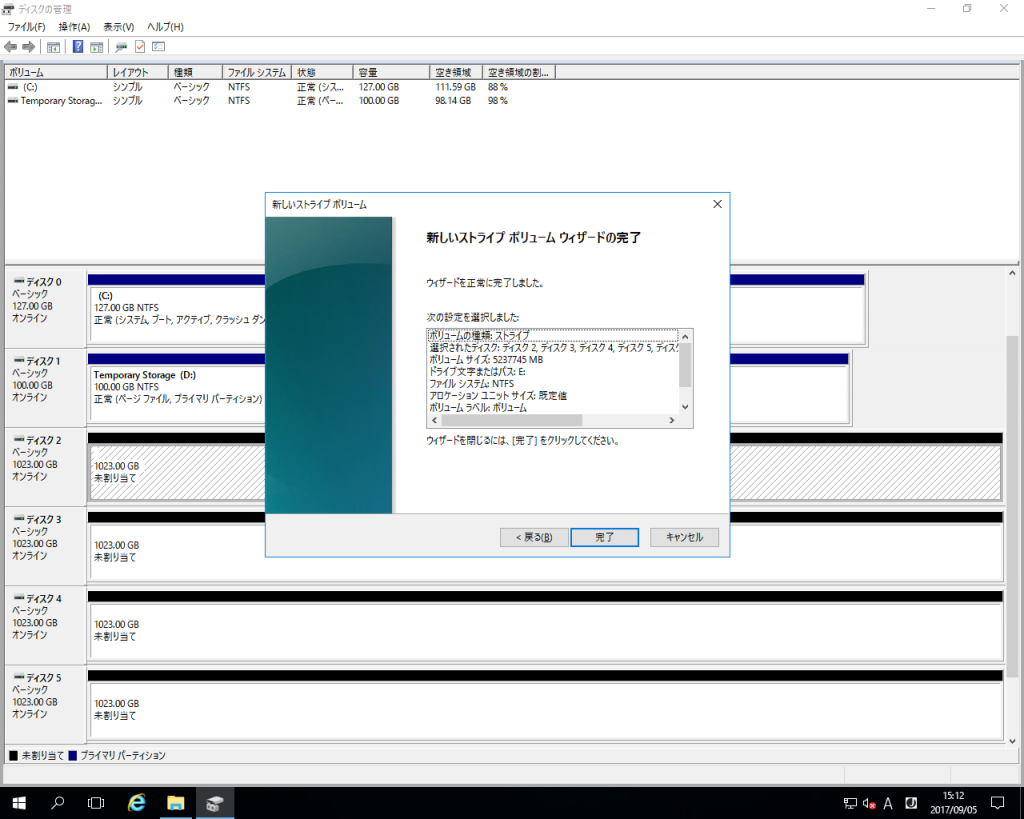
Task: Click the キャンセル button
Action: 684,537
